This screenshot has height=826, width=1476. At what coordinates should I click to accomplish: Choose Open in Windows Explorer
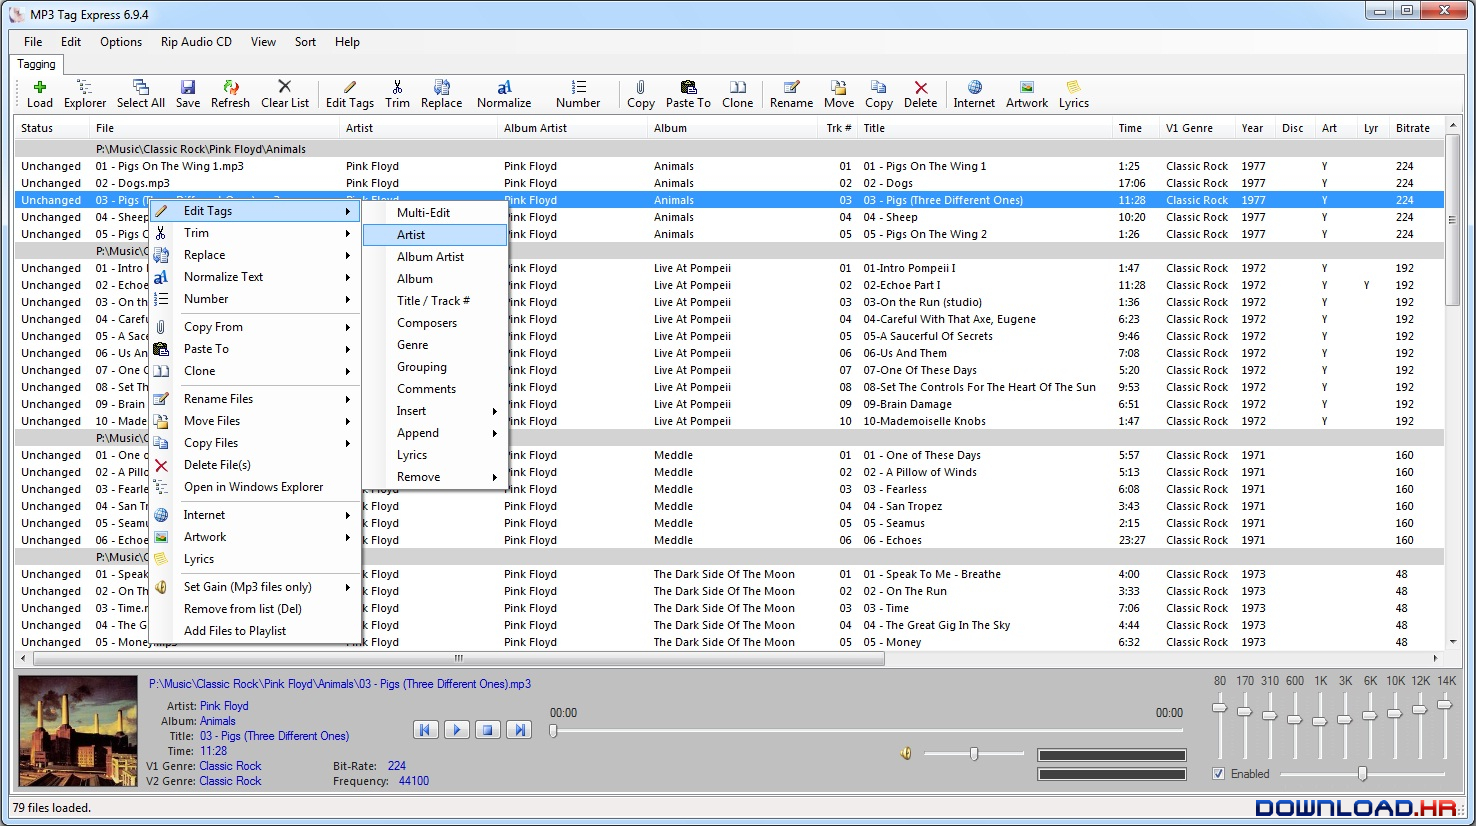click(x=255, y=487)
